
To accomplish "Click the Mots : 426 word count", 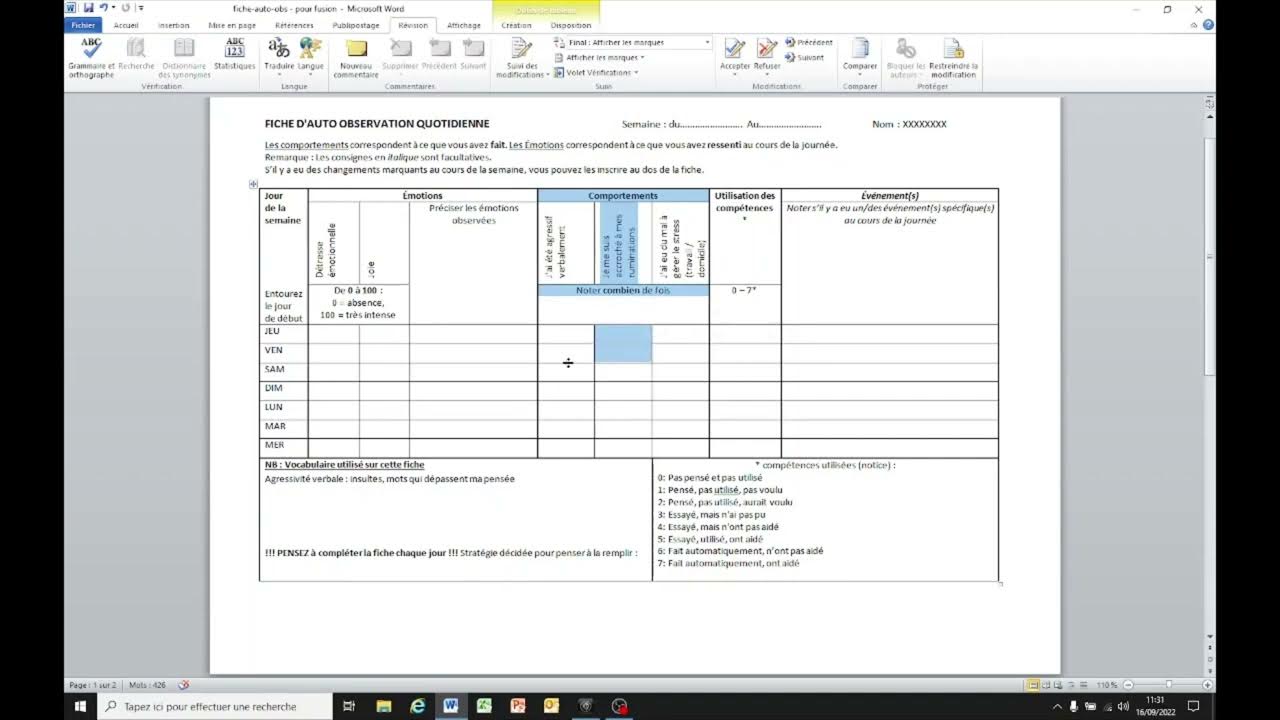I will (147, 685).
